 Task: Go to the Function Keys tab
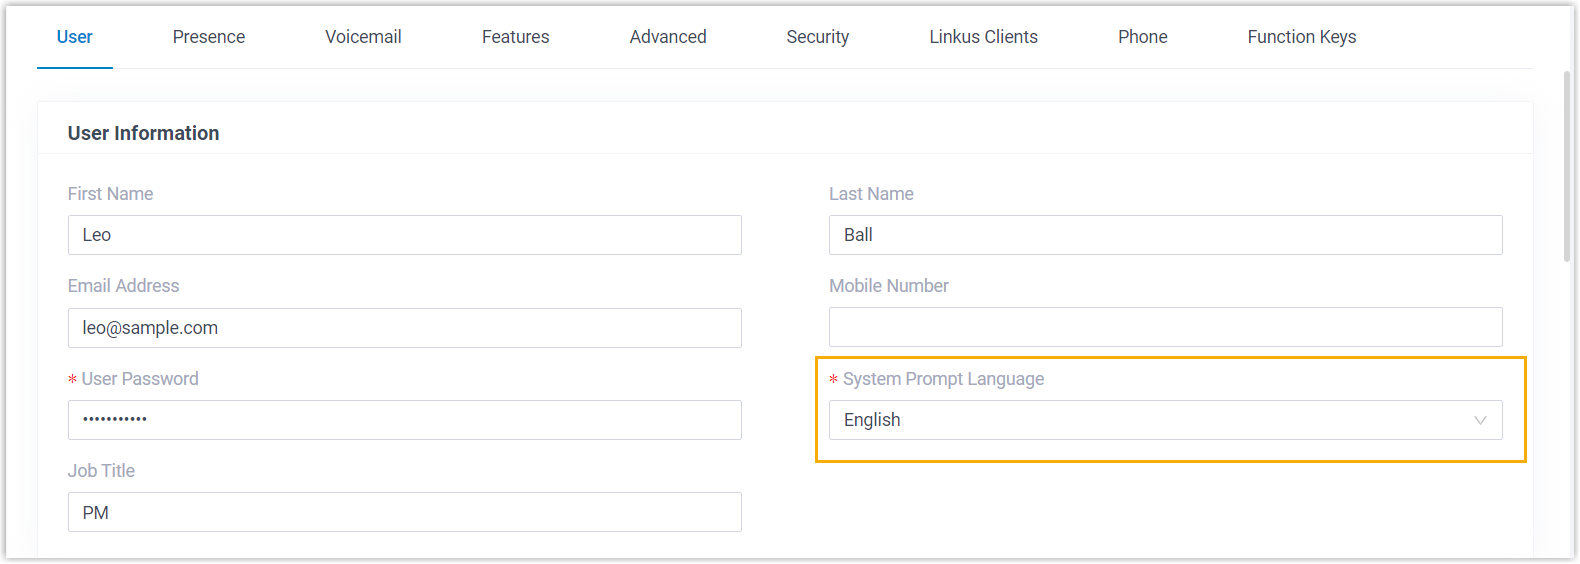pos(1301,37)
